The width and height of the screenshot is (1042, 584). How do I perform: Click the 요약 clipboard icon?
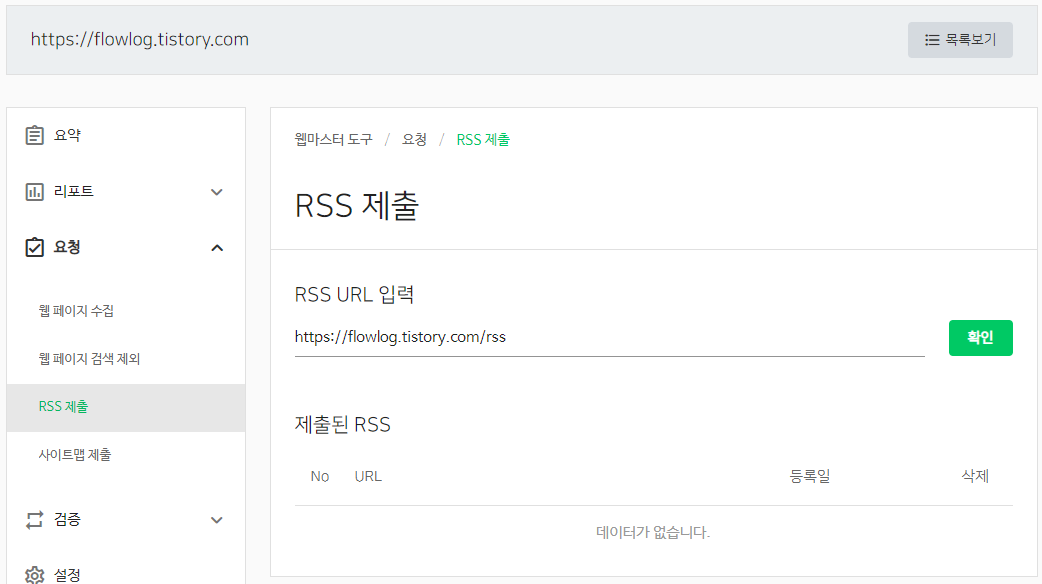(x=35, y=135)
